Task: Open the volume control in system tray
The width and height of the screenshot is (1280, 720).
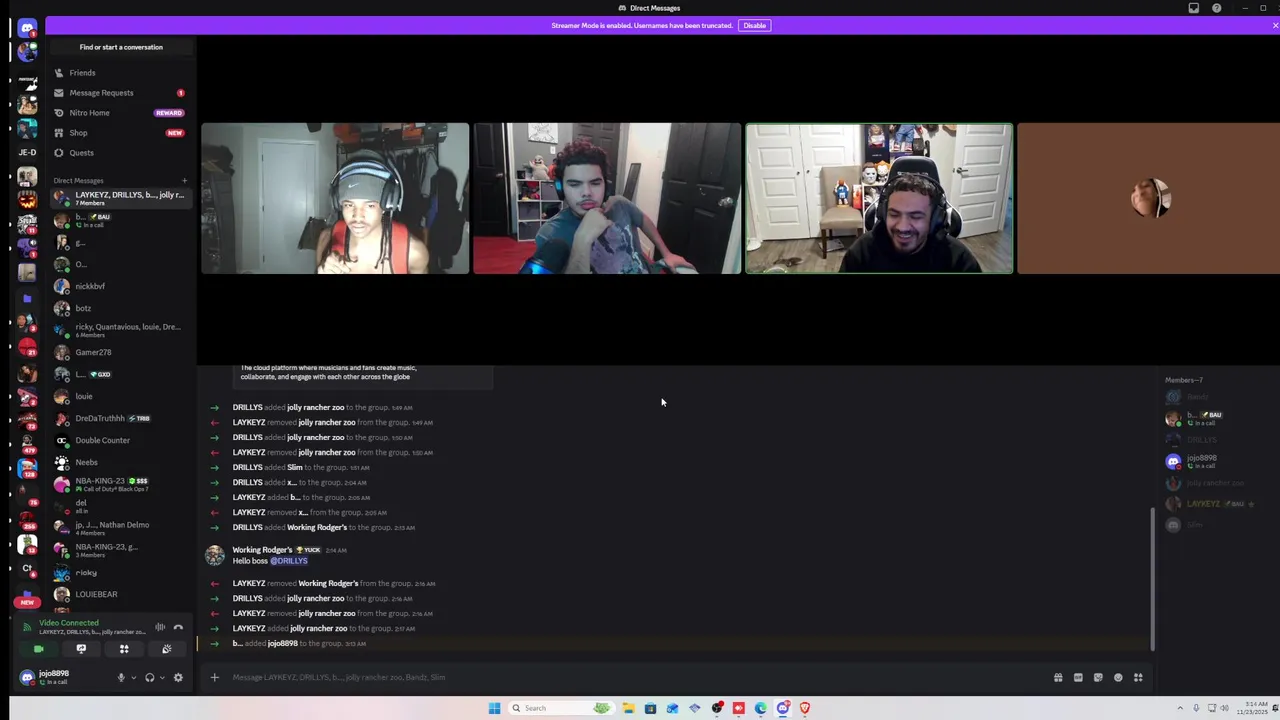Action: point(1224,708)
